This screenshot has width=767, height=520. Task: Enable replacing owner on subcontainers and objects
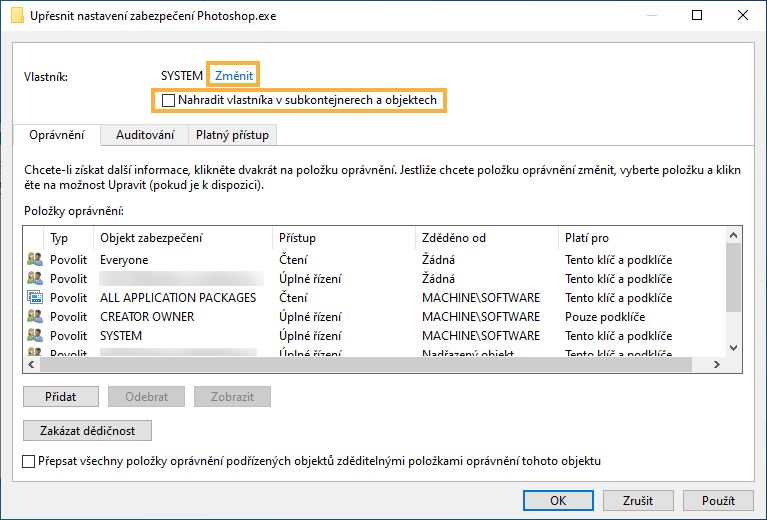(x=169, y=100)
